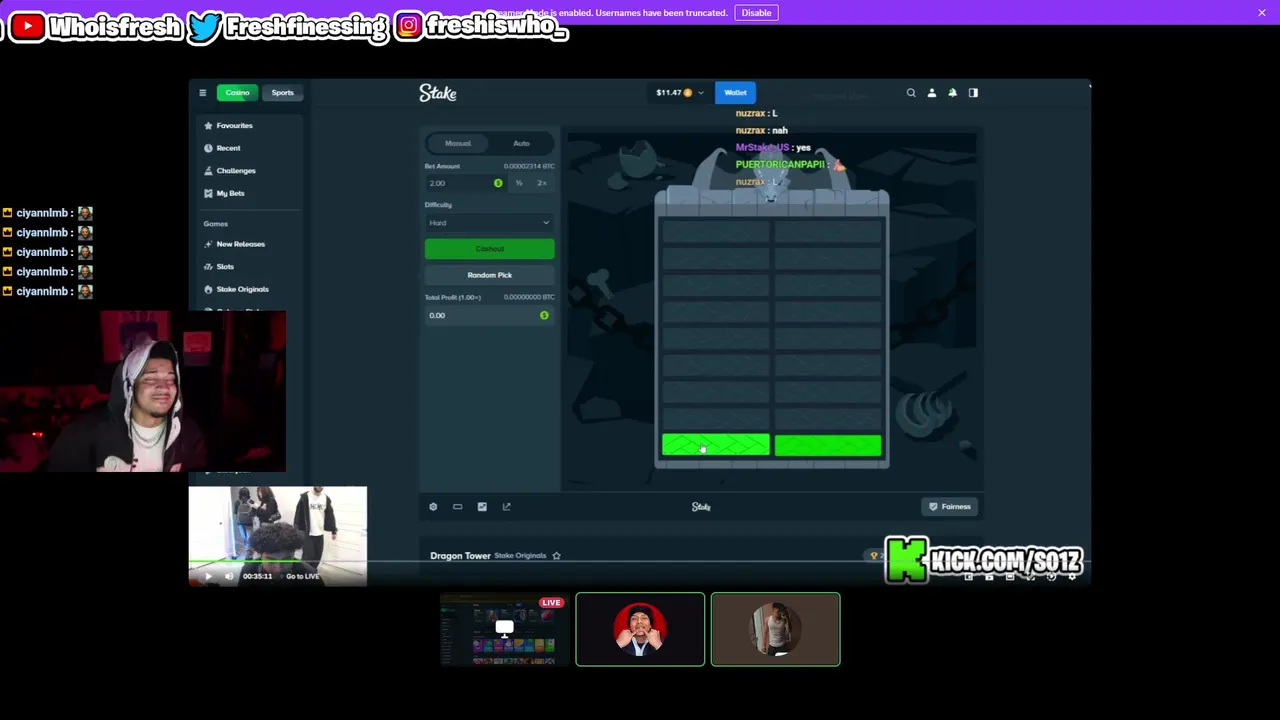Click the Total Profit value field

pos(489,316)
